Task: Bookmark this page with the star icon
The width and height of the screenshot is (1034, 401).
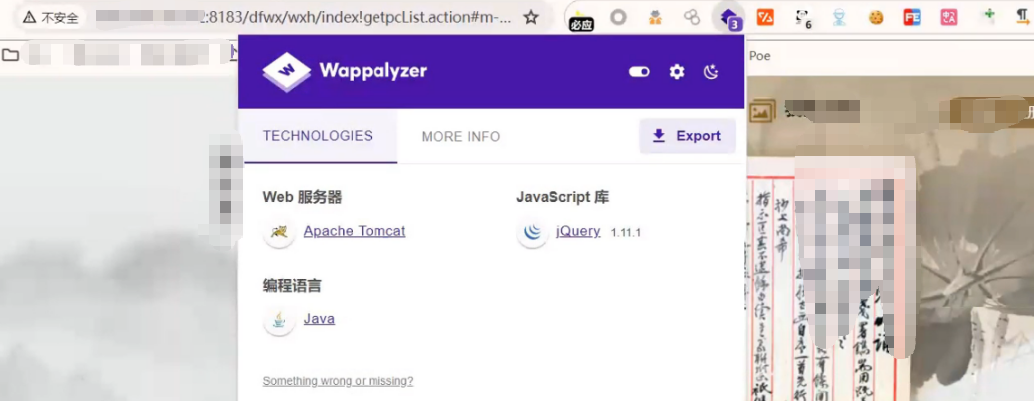Action: pyautogui.click(x=531, y=17)
